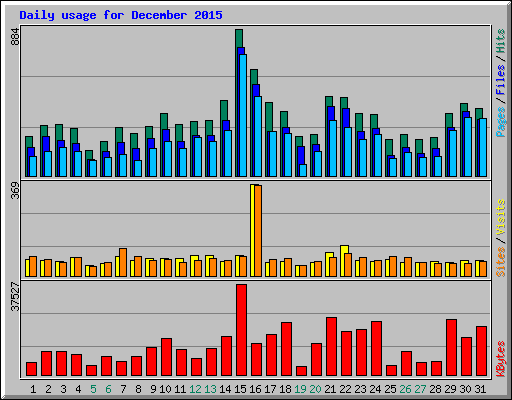This screenshot has width=512, height=400.
Task: Click the orange Sites bar for day 7
Action: (123, 262)
